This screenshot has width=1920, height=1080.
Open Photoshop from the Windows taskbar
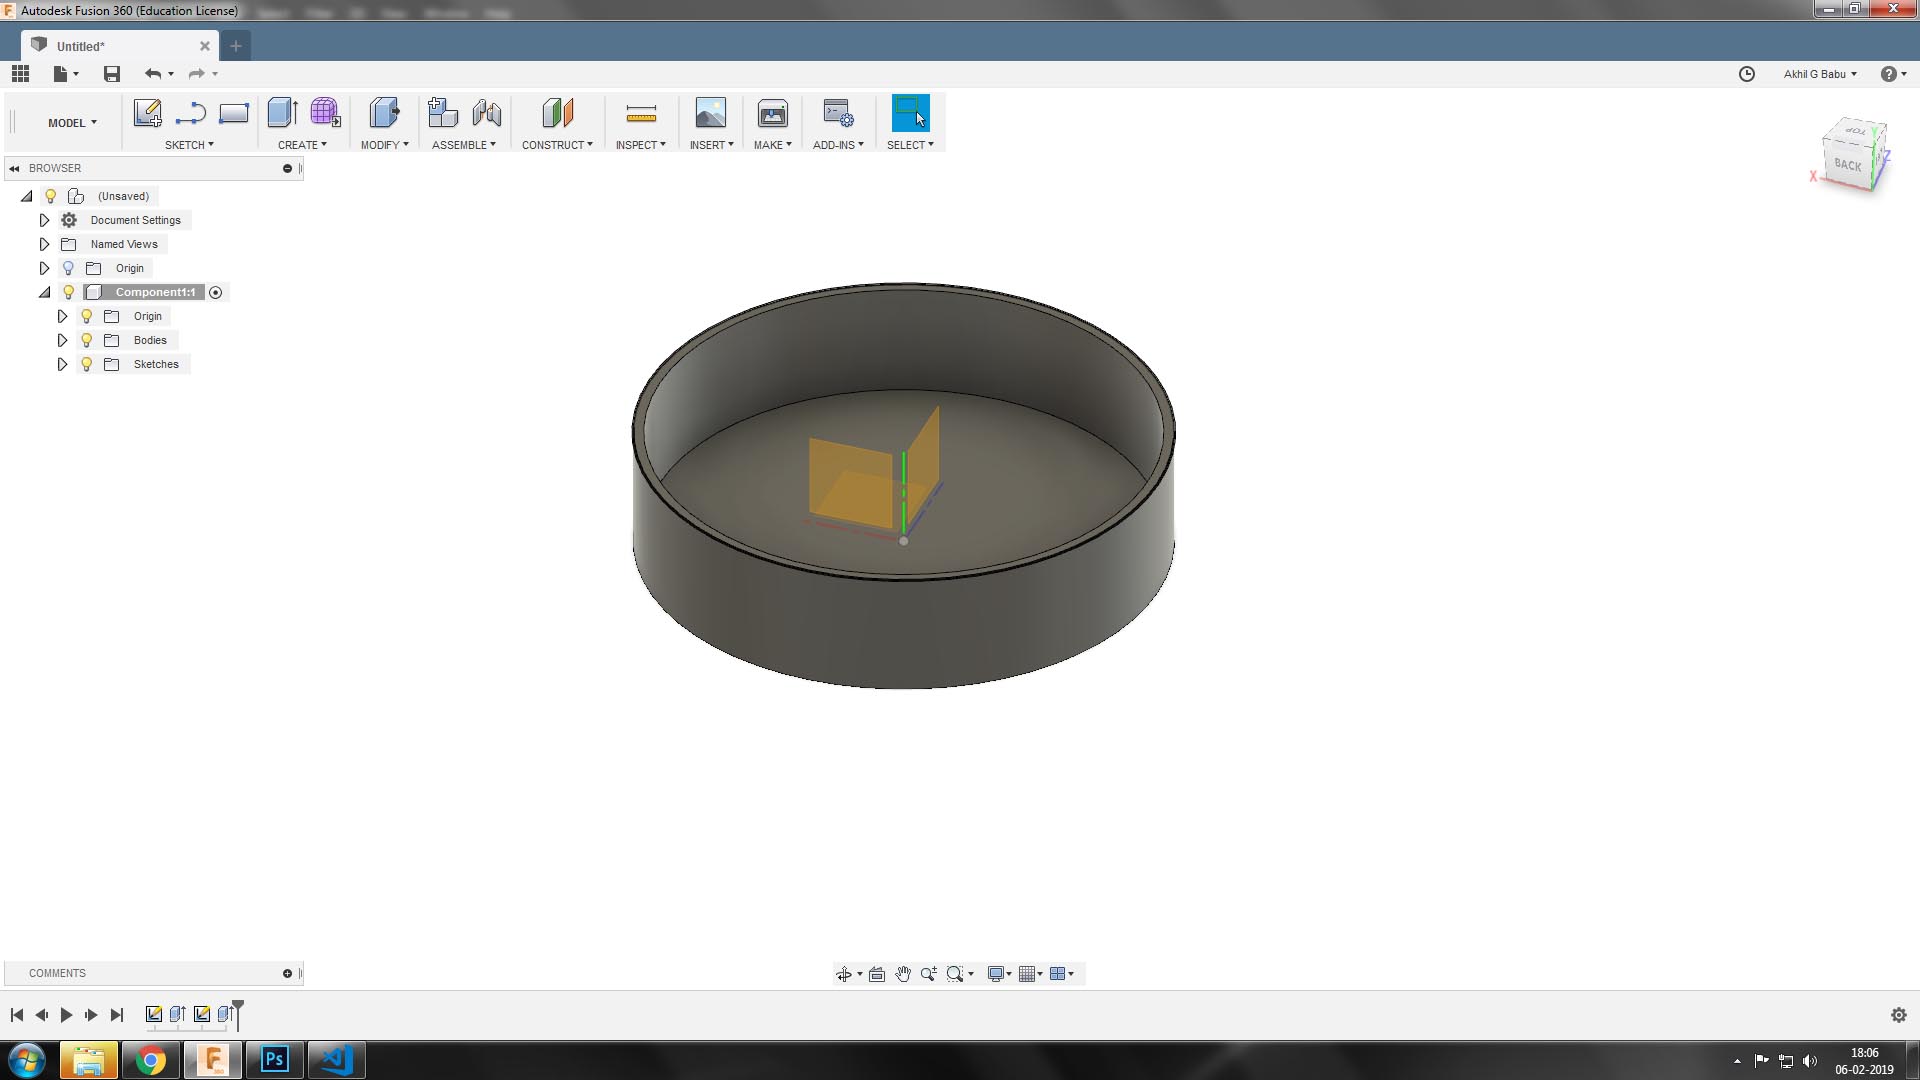click(x=274, y=1060)
